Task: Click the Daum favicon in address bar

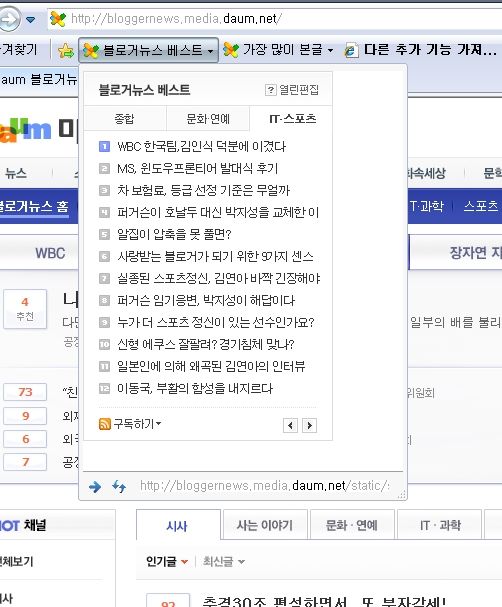Action: [x=58, y=19]
